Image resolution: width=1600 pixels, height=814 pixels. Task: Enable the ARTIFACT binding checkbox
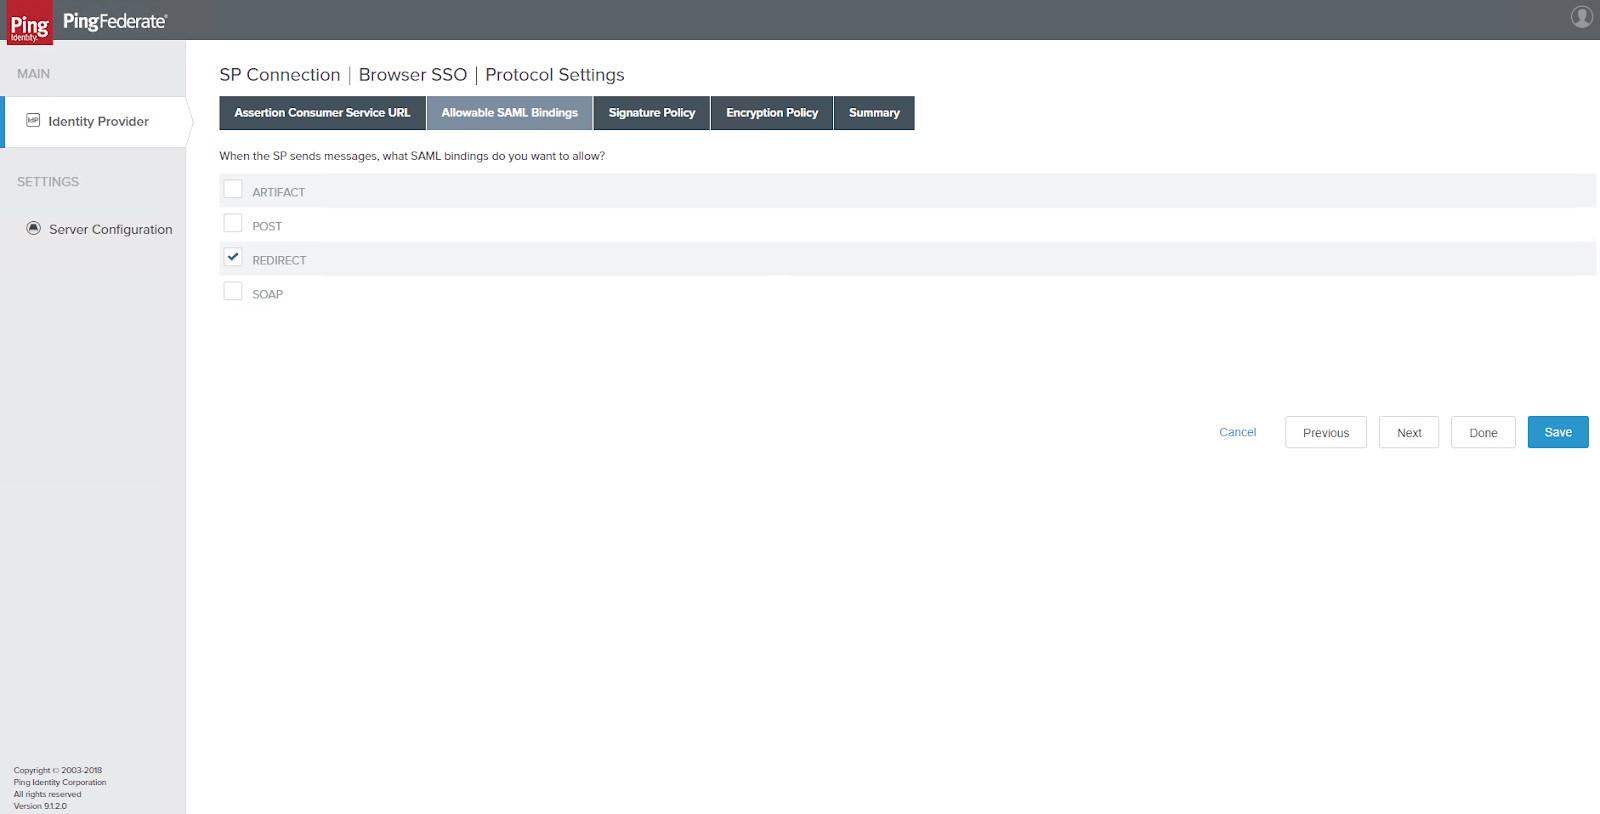pos(233,189)
